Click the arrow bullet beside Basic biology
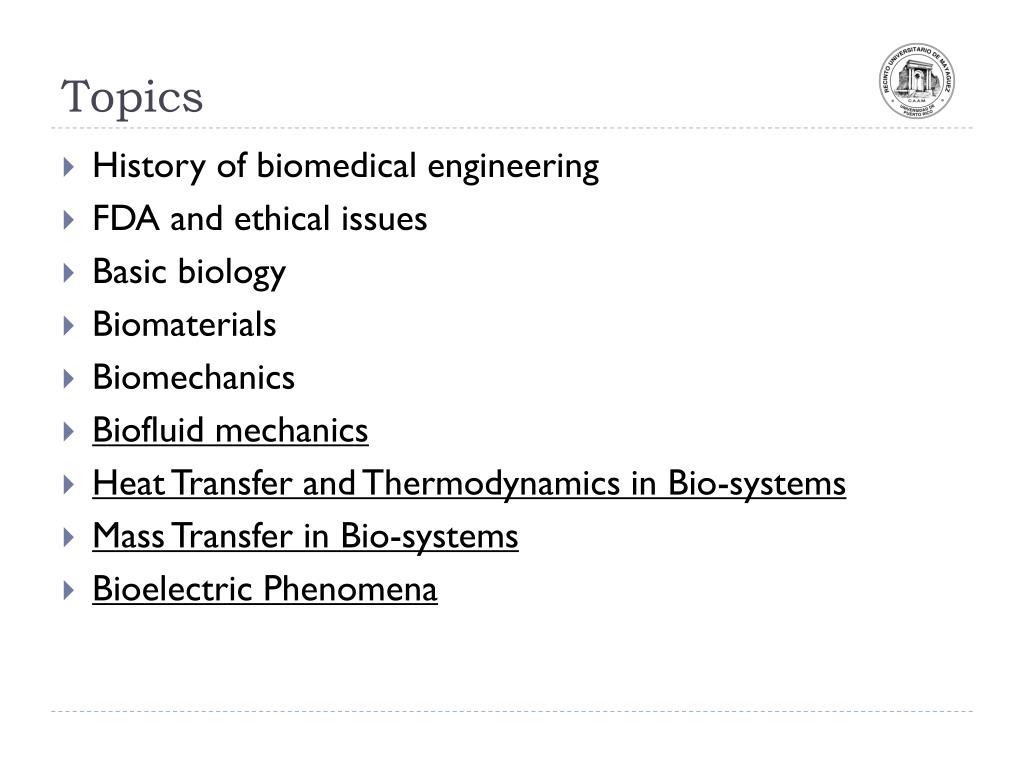 coord(69,273)
